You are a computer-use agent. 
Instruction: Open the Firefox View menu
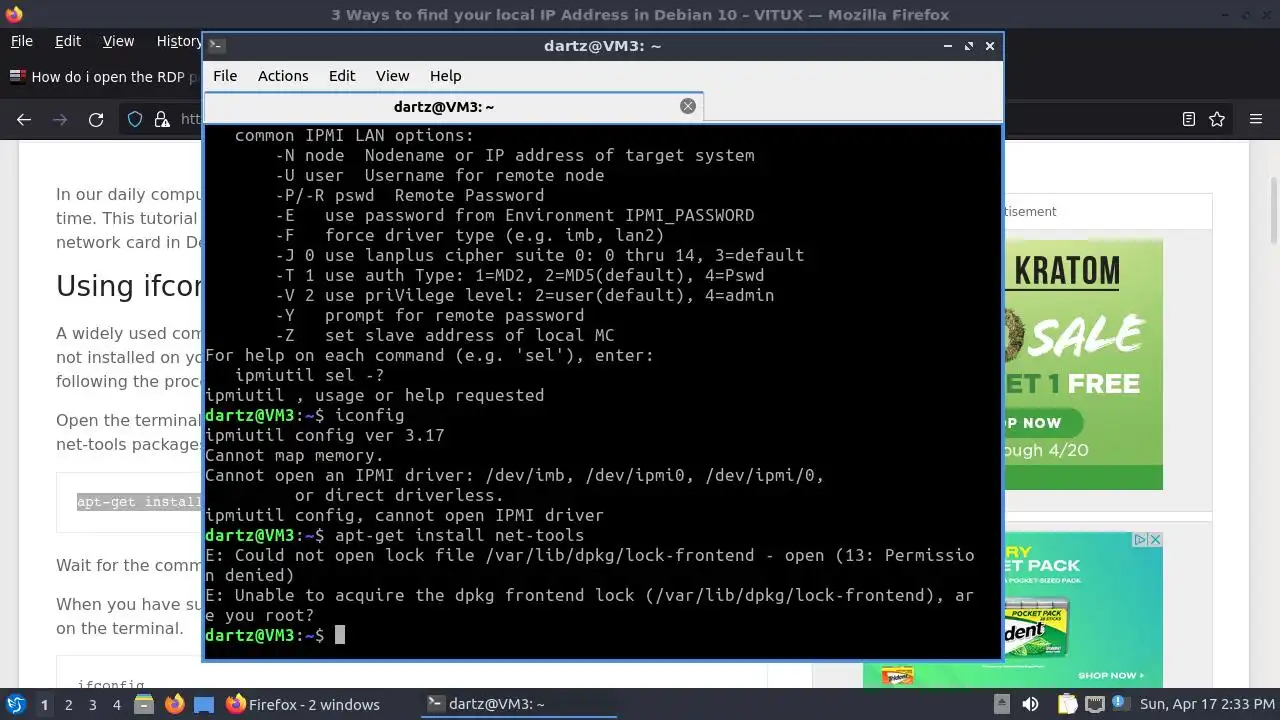click(118, 41)
